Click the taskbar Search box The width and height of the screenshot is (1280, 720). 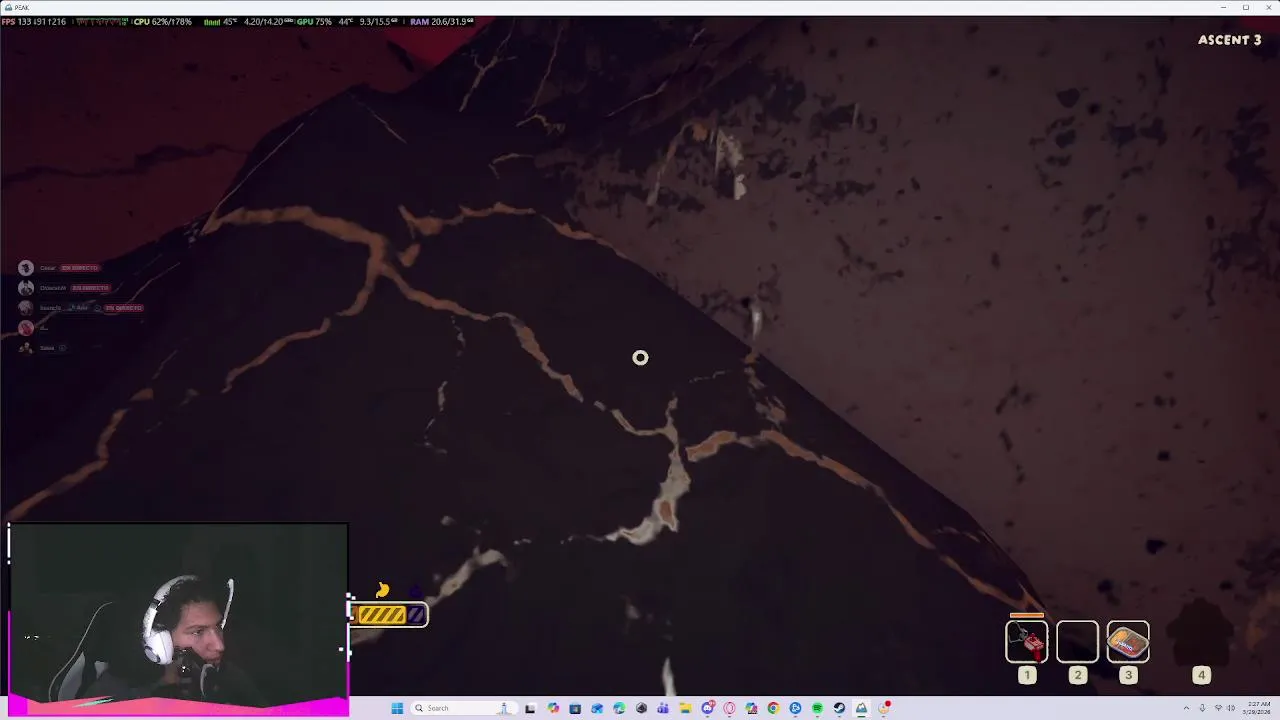[464, 708]
